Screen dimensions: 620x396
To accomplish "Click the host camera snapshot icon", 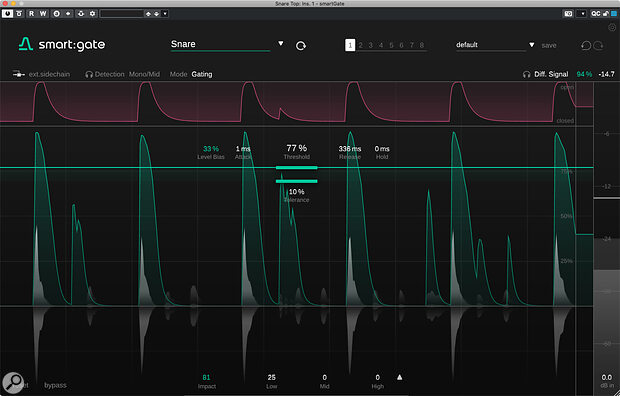I will (568, 14).
